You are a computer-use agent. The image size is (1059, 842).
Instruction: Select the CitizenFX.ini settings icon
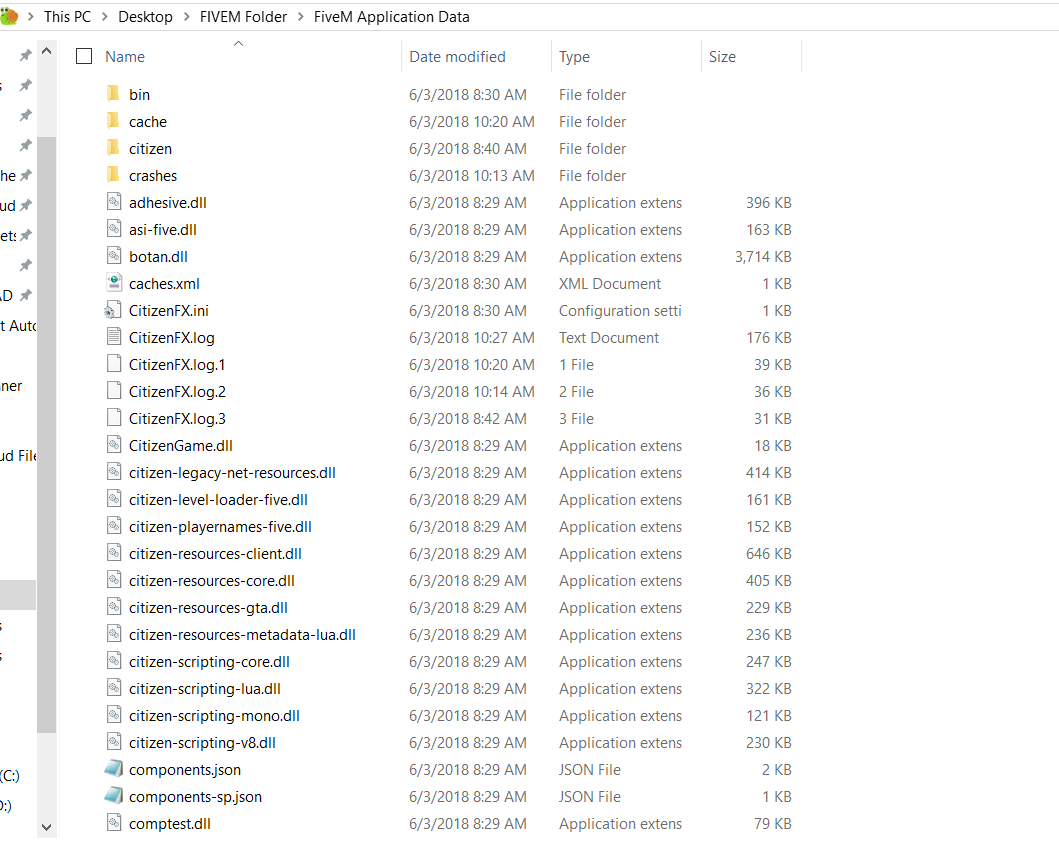[113, 310]
